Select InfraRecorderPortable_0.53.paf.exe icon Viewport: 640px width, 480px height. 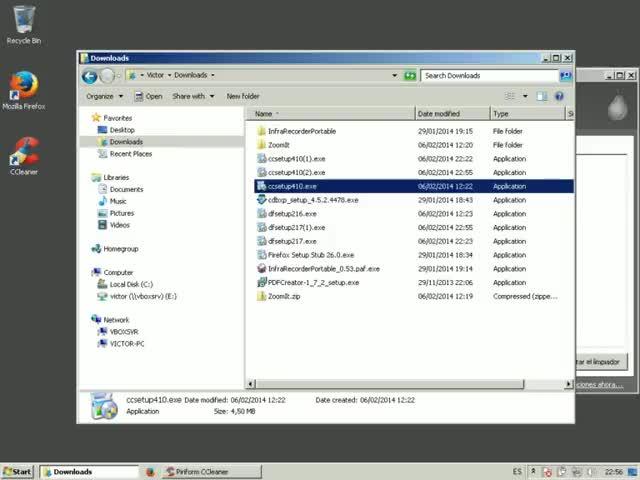point(262,269)
